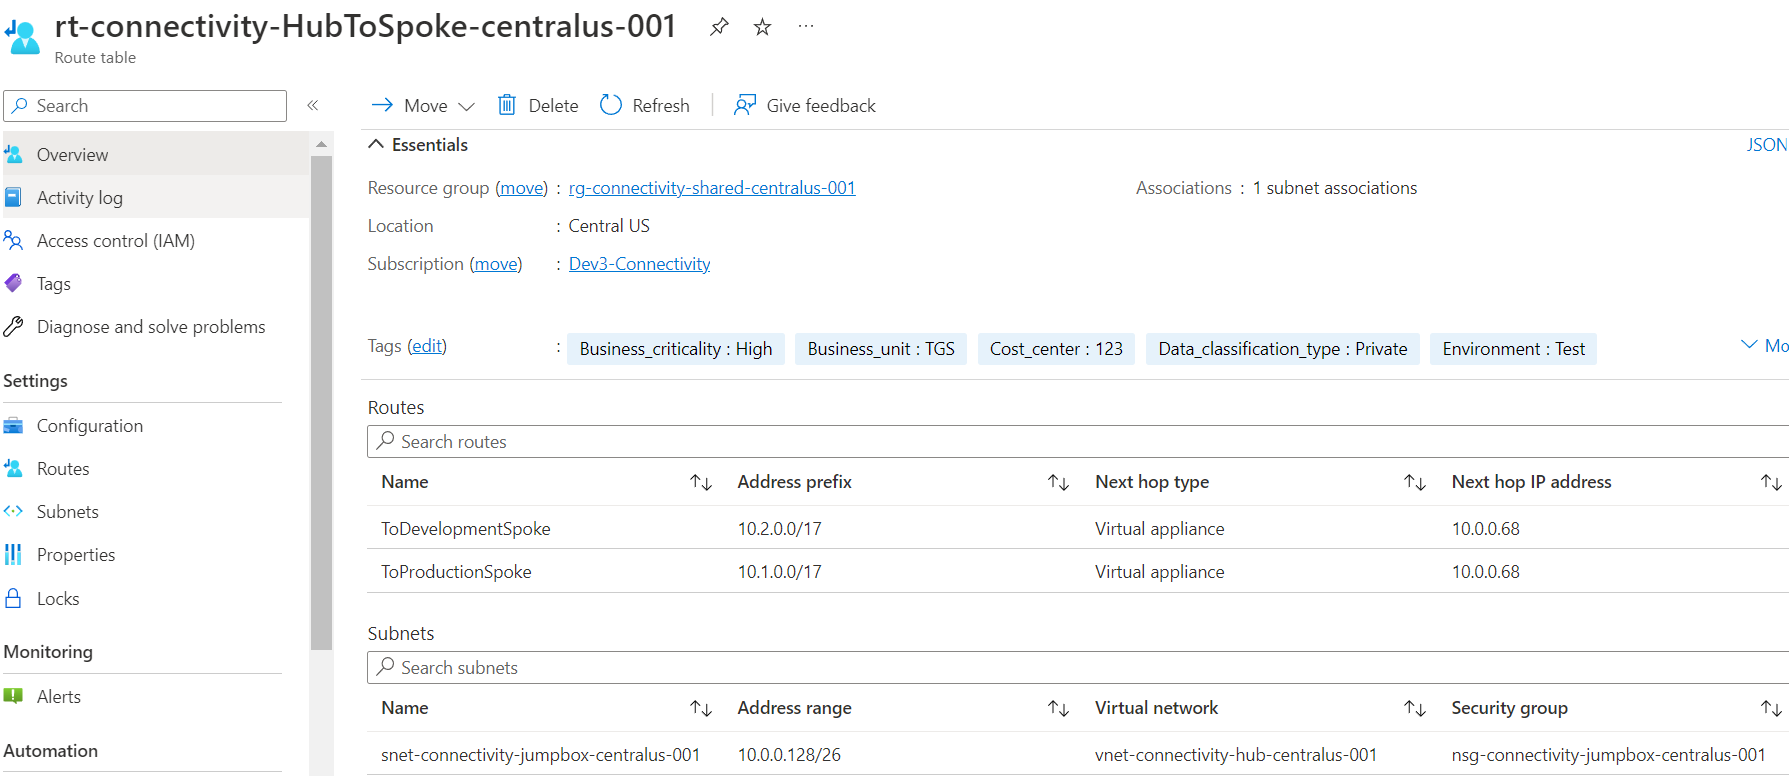Open the more options ellipsis
Viewport: 1789px width, 779px height.
tap(806, 27)
